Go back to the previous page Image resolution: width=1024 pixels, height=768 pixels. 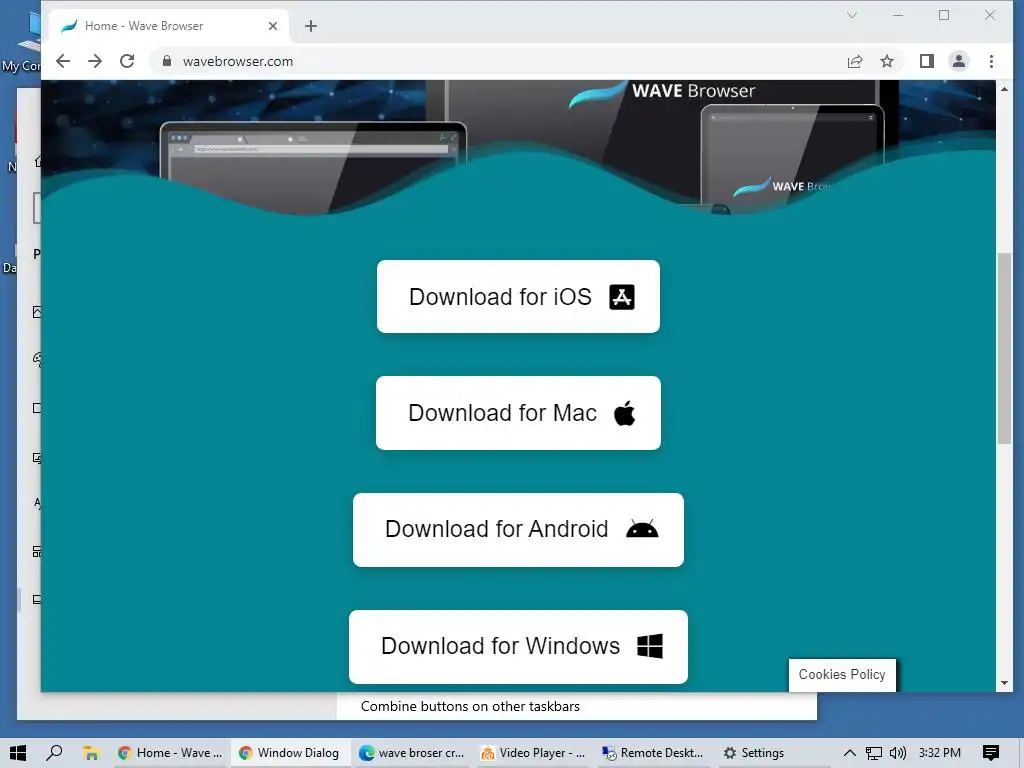[x=63, y=61]
